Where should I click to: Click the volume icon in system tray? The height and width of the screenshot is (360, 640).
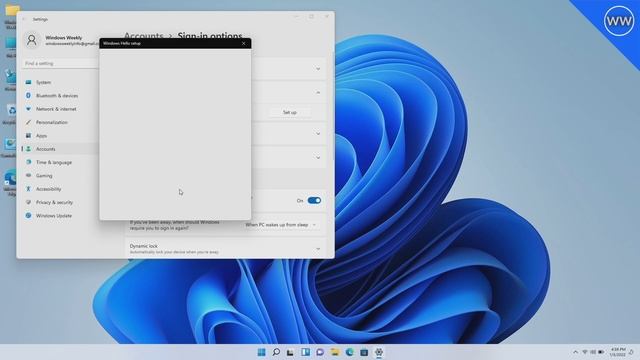[593, 352]
